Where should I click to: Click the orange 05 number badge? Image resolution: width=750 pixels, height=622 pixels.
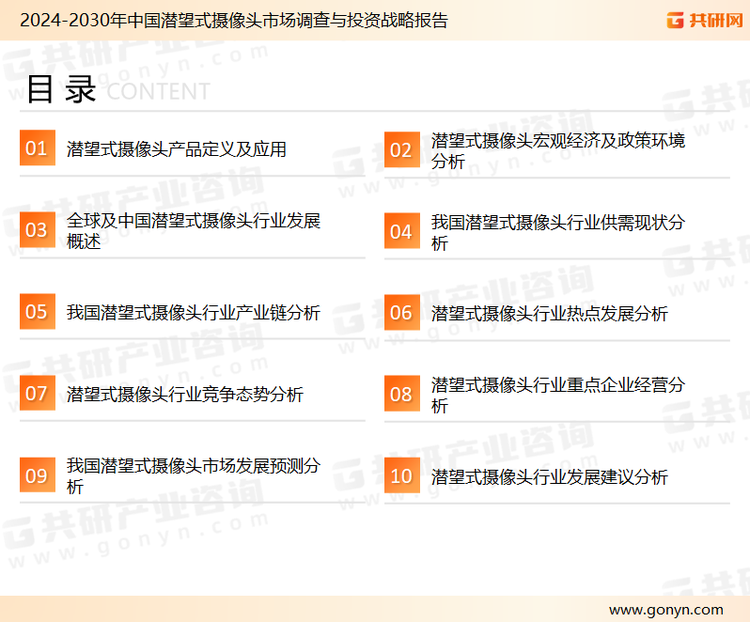tap(37, 311)
